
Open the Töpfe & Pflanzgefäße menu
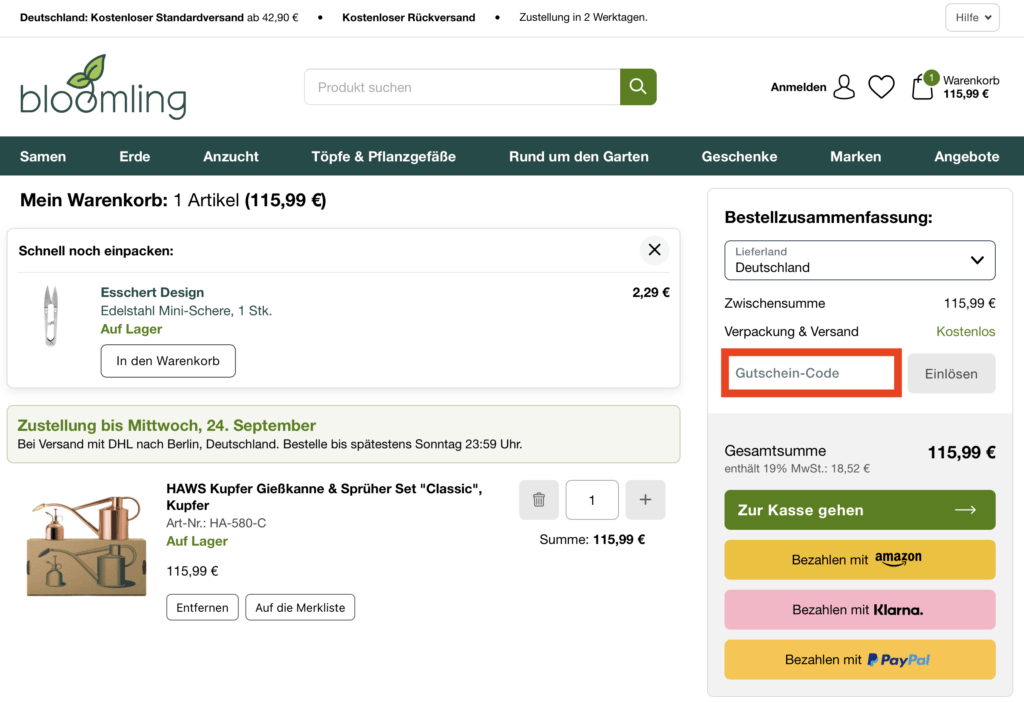tap(383, 156)
